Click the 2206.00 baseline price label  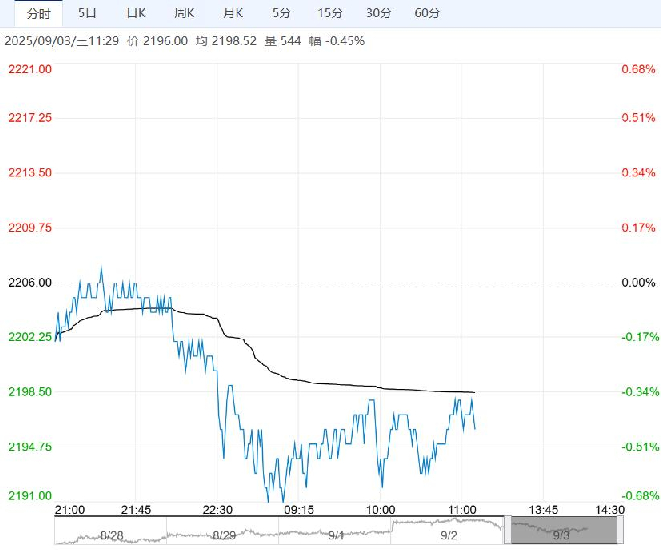pos(30,282)
